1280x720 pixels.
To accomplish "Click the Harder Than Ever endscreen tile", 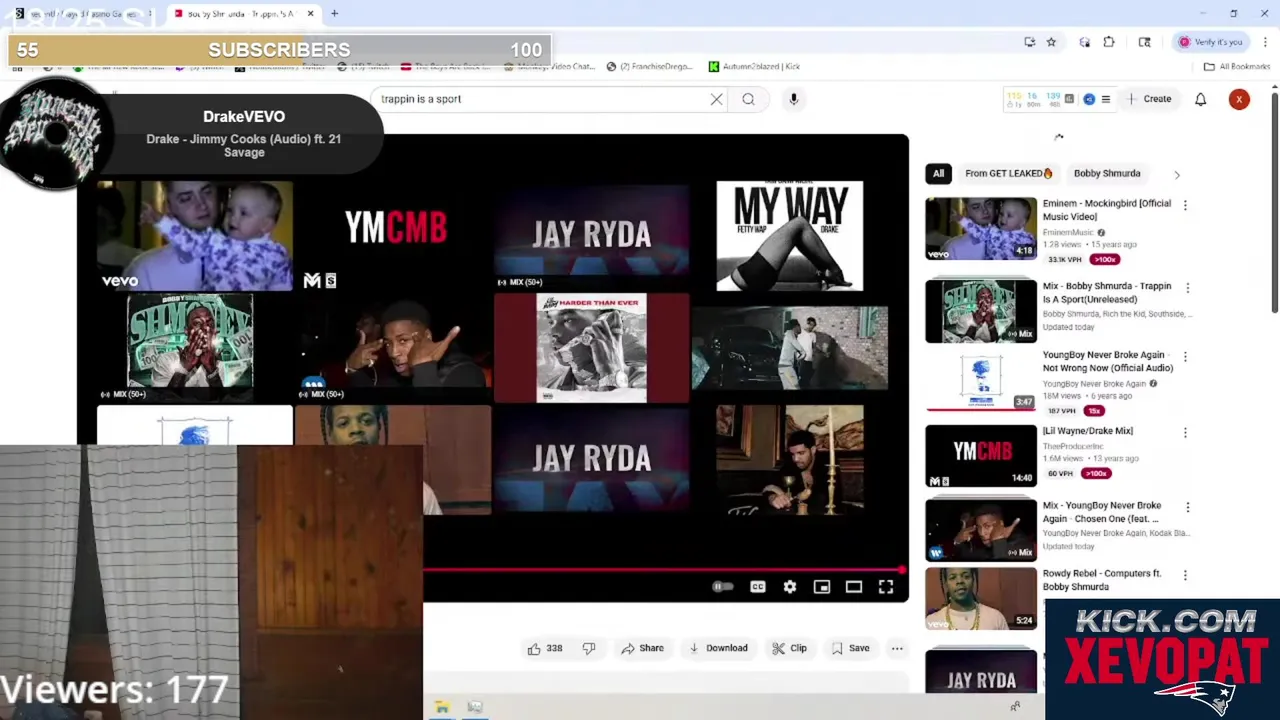I will click(x=592, y=348).
